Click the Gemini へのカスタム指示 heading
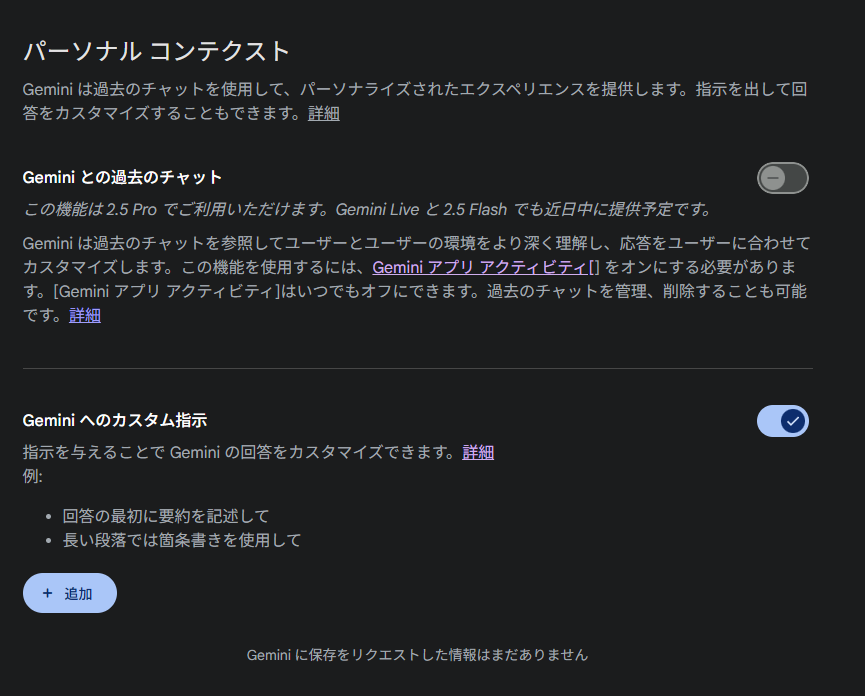Image resolution: width=865 pixels, height=696 pixels. coord(115,421)
